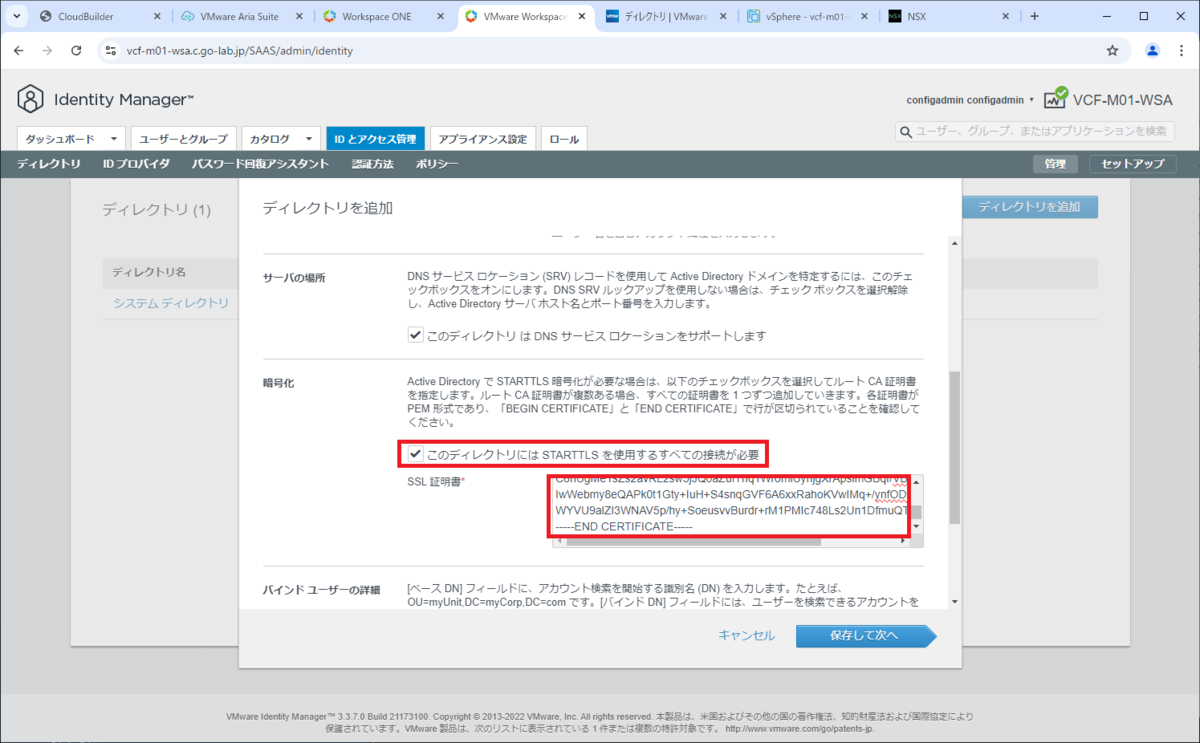Click the browser forward arrow
The width and height of the screenshot is (1200, 743).
[x=48, y=50]
